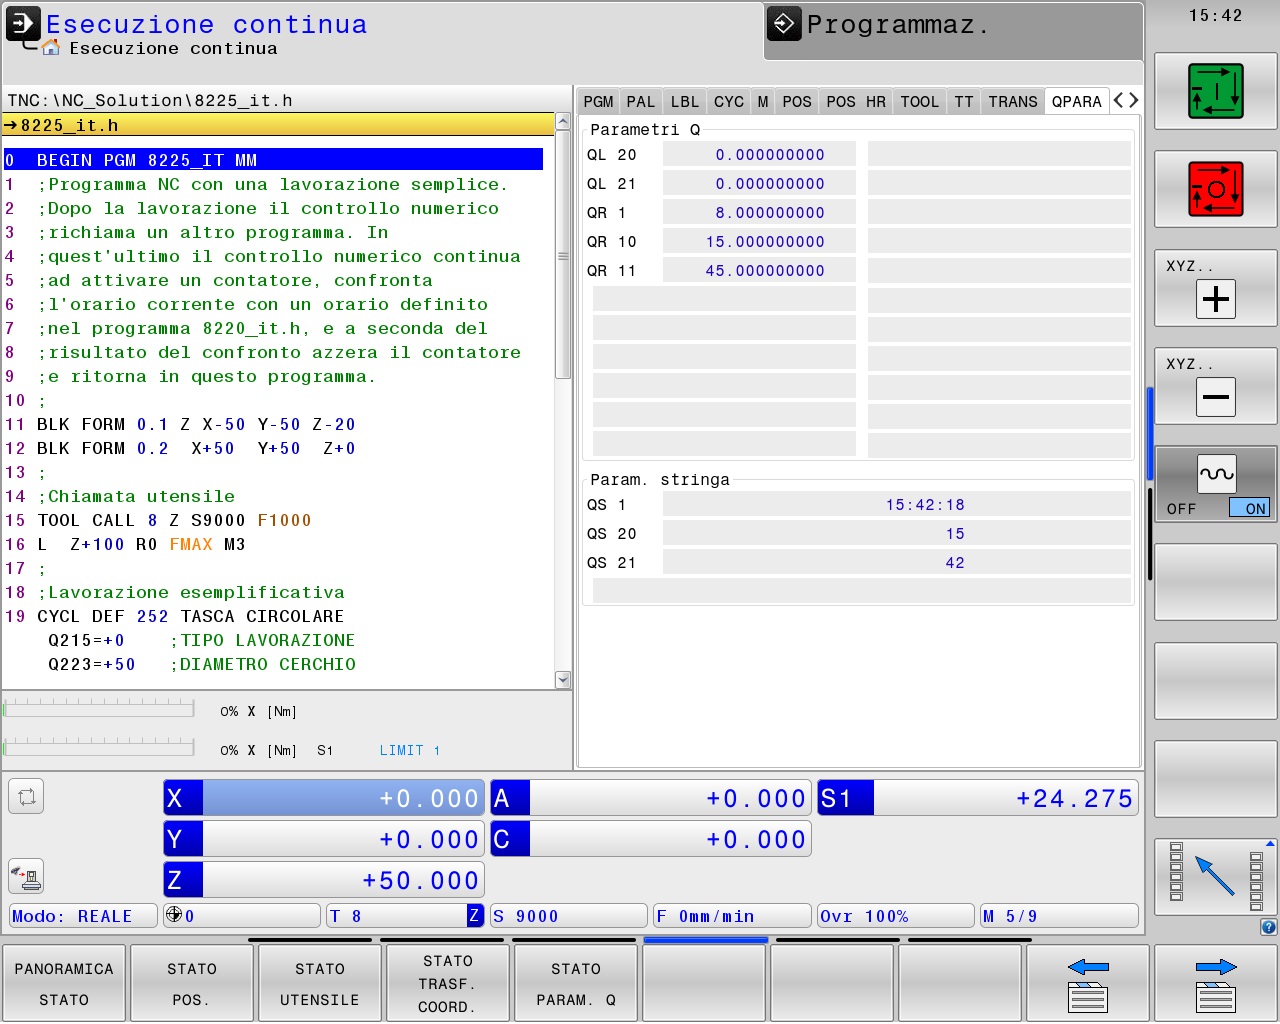Click the X axis torque load bar
Viewport: 1280px width, 1024px height.
coord(99,709)
